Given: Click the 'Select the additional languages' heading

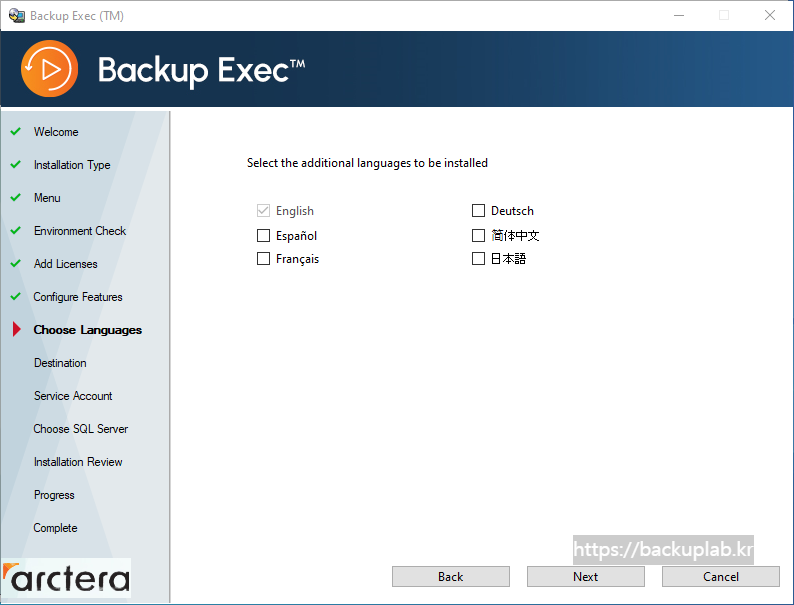Looking at the screenshot, I should [x=367, y=163].
